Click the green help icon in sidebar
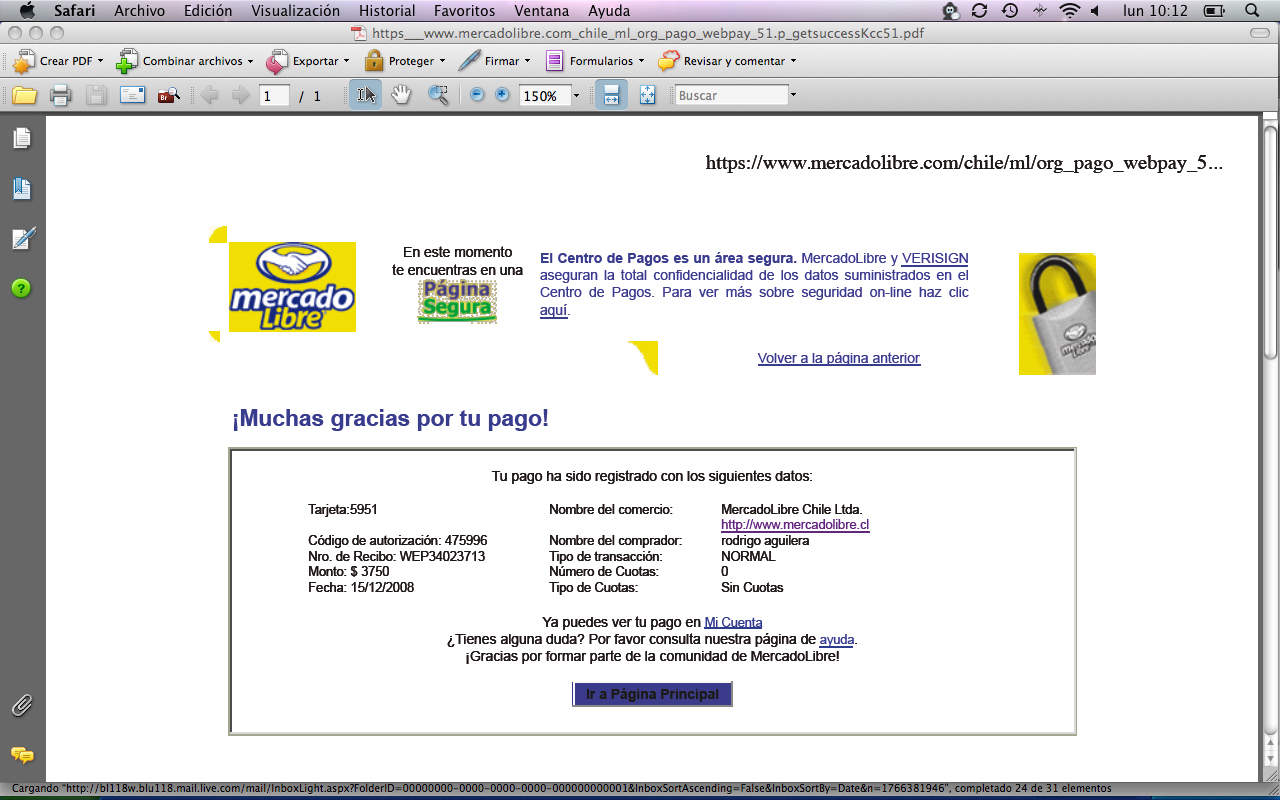 coord(22,288)
